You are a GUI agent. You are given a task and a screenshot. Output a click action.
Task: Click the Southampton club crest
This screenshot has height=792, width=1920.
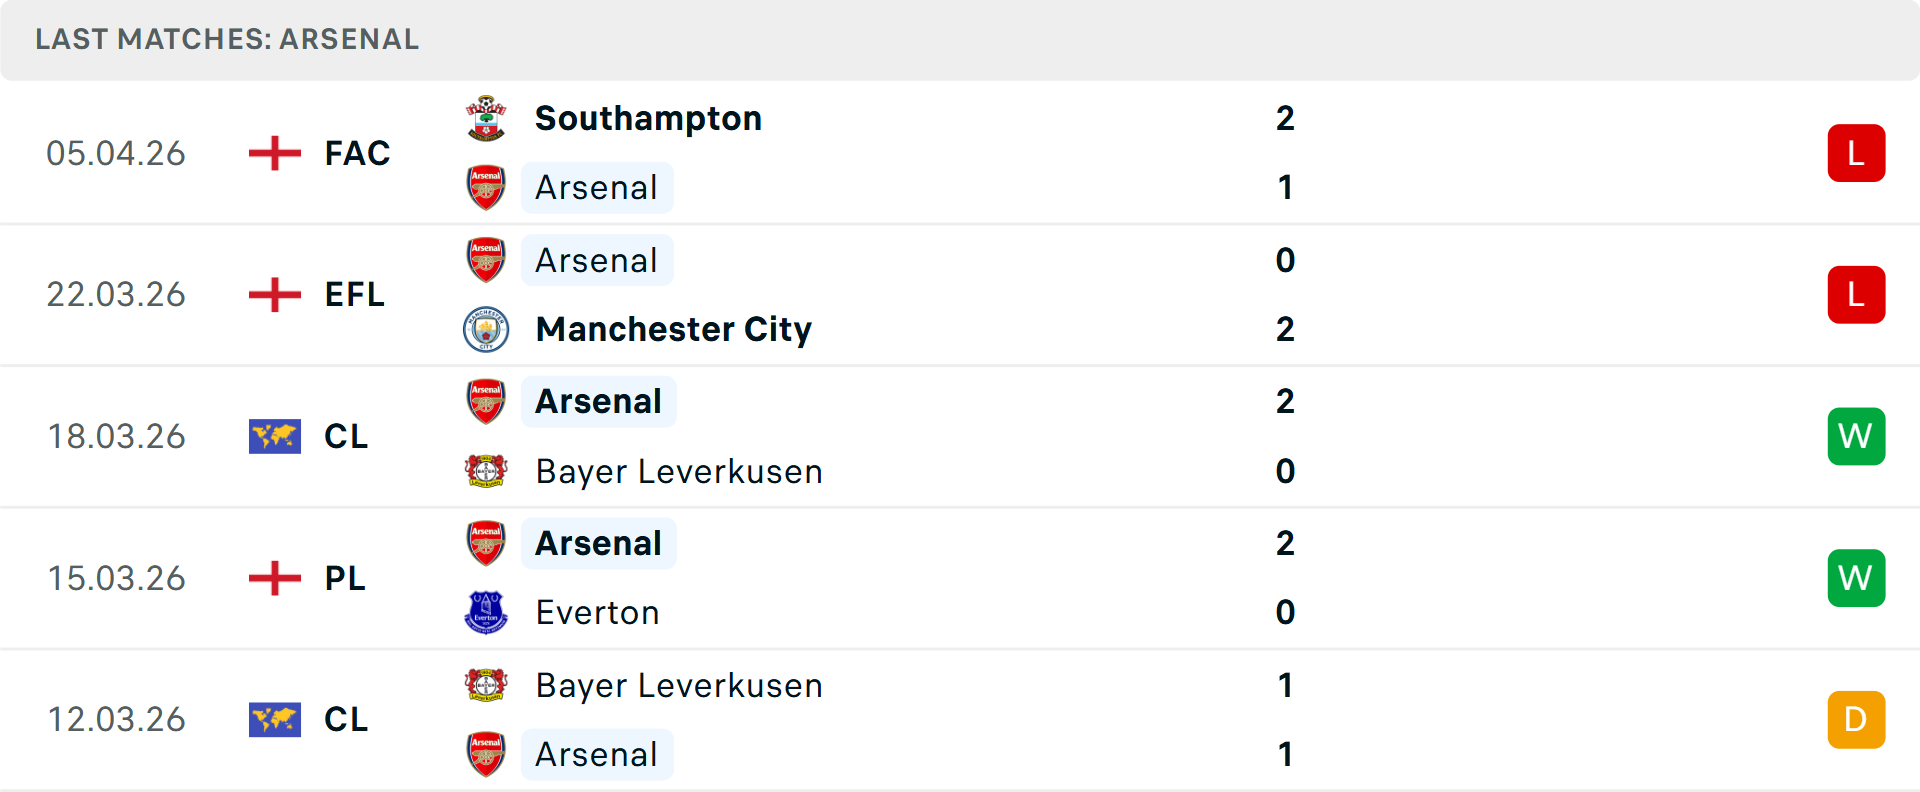(486, 117)
